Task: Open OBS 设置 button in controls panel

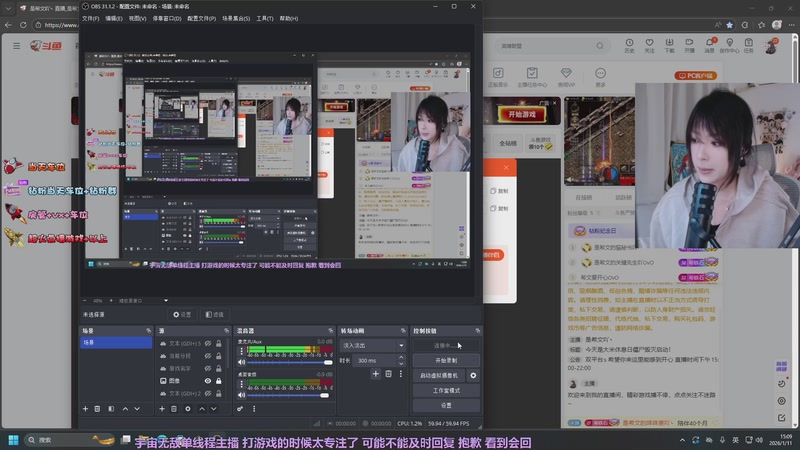Action: pos(446,405)
